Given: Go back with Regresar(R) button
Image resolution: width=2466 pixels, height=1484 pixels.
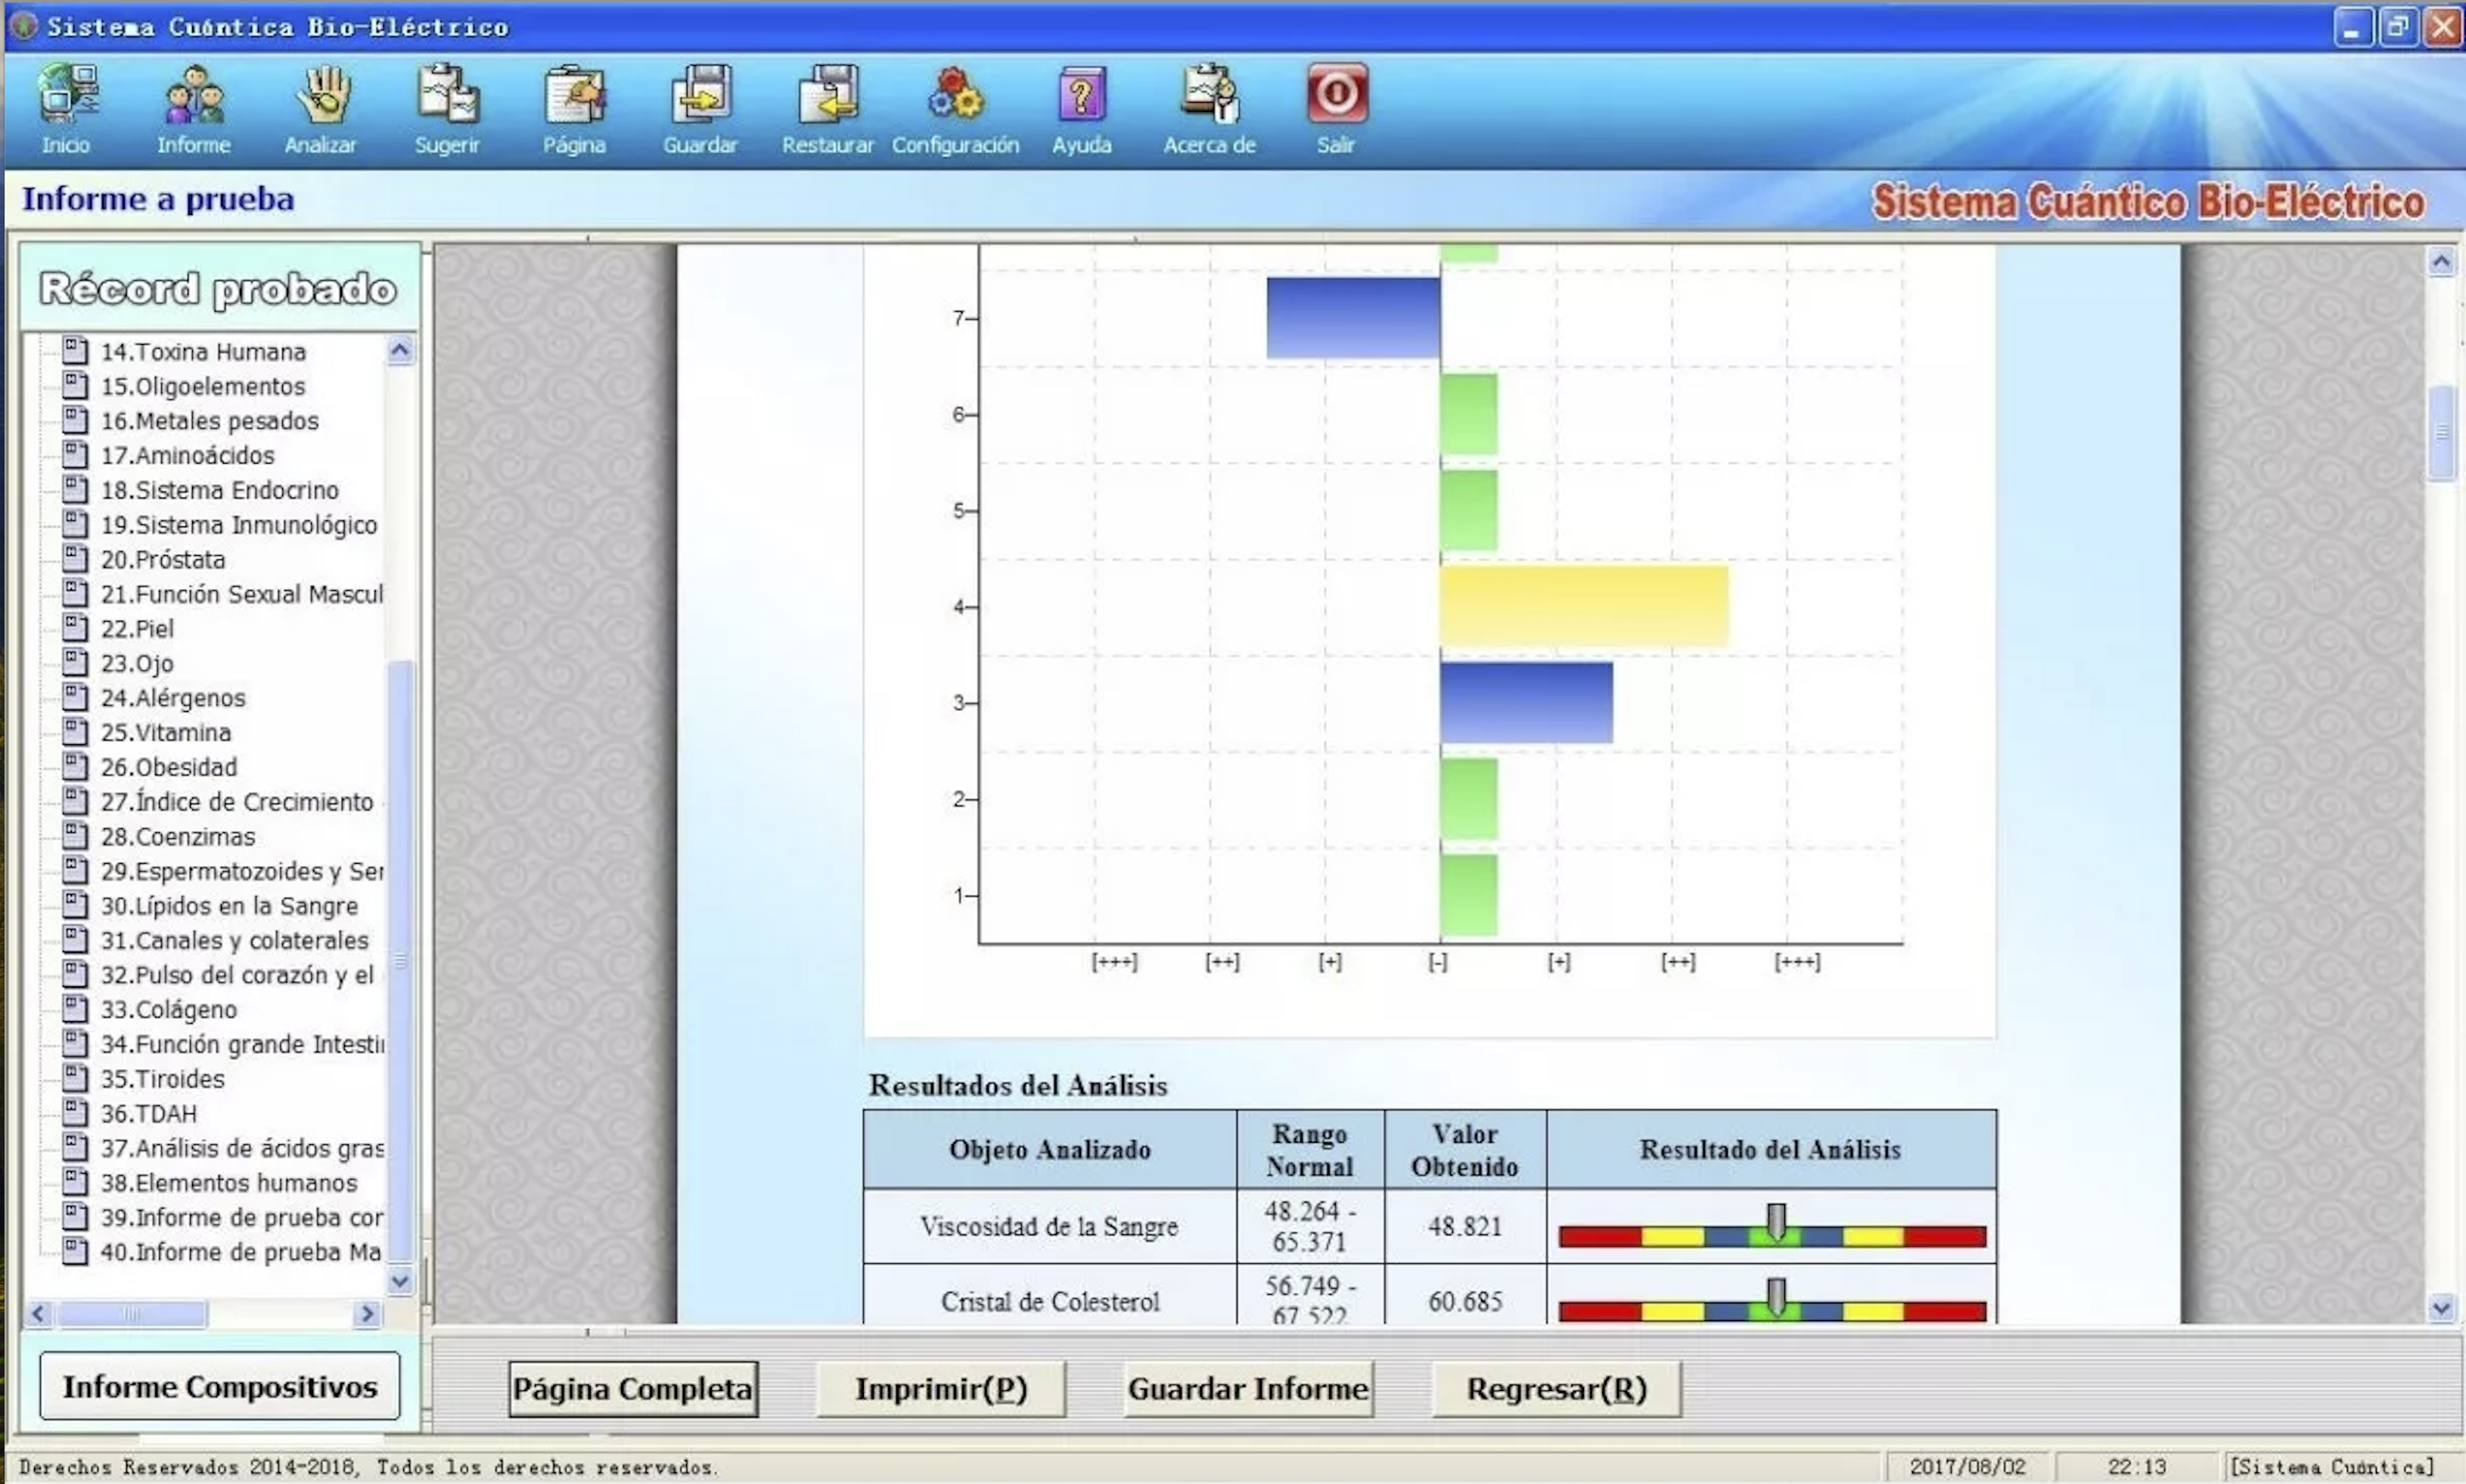Looking at the screenshot, I should point(1556,1388).
